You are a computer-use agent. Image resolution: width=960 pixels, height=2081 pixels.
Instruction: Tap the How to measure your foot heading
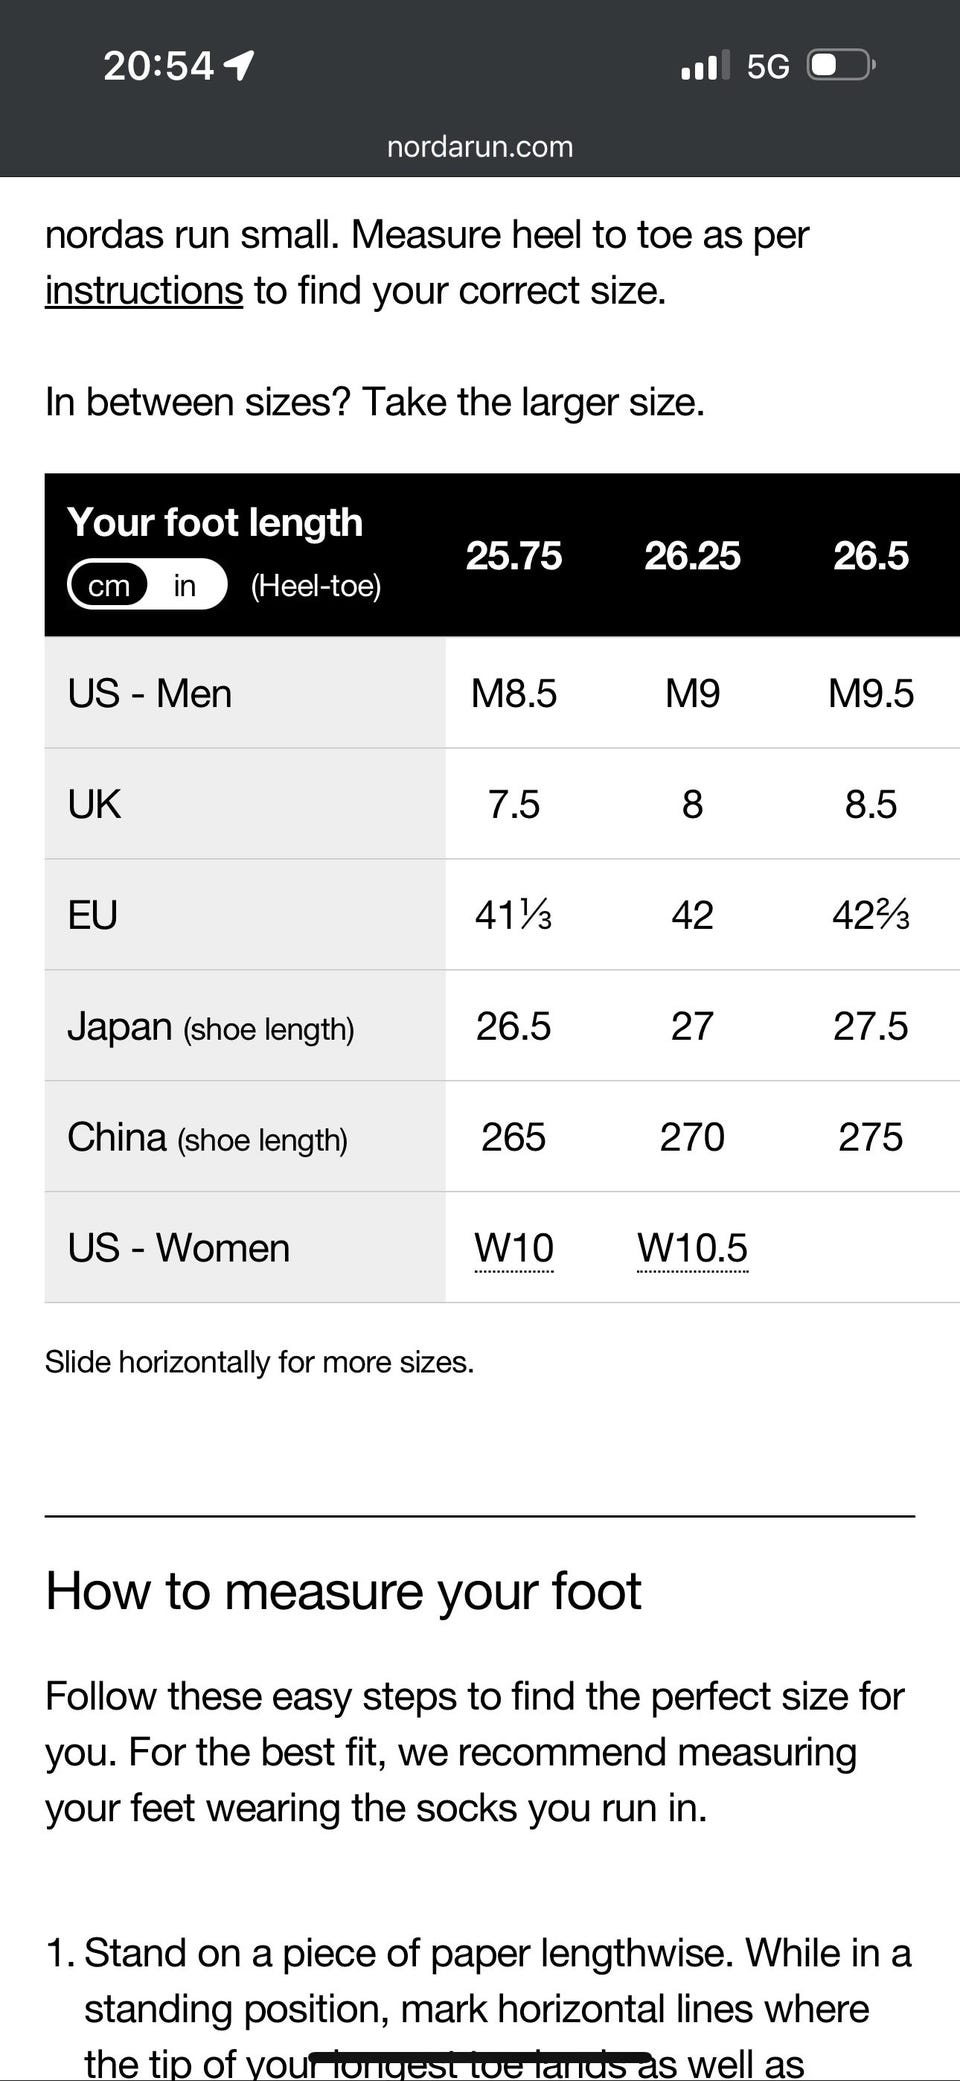(x=343, y=1591)
